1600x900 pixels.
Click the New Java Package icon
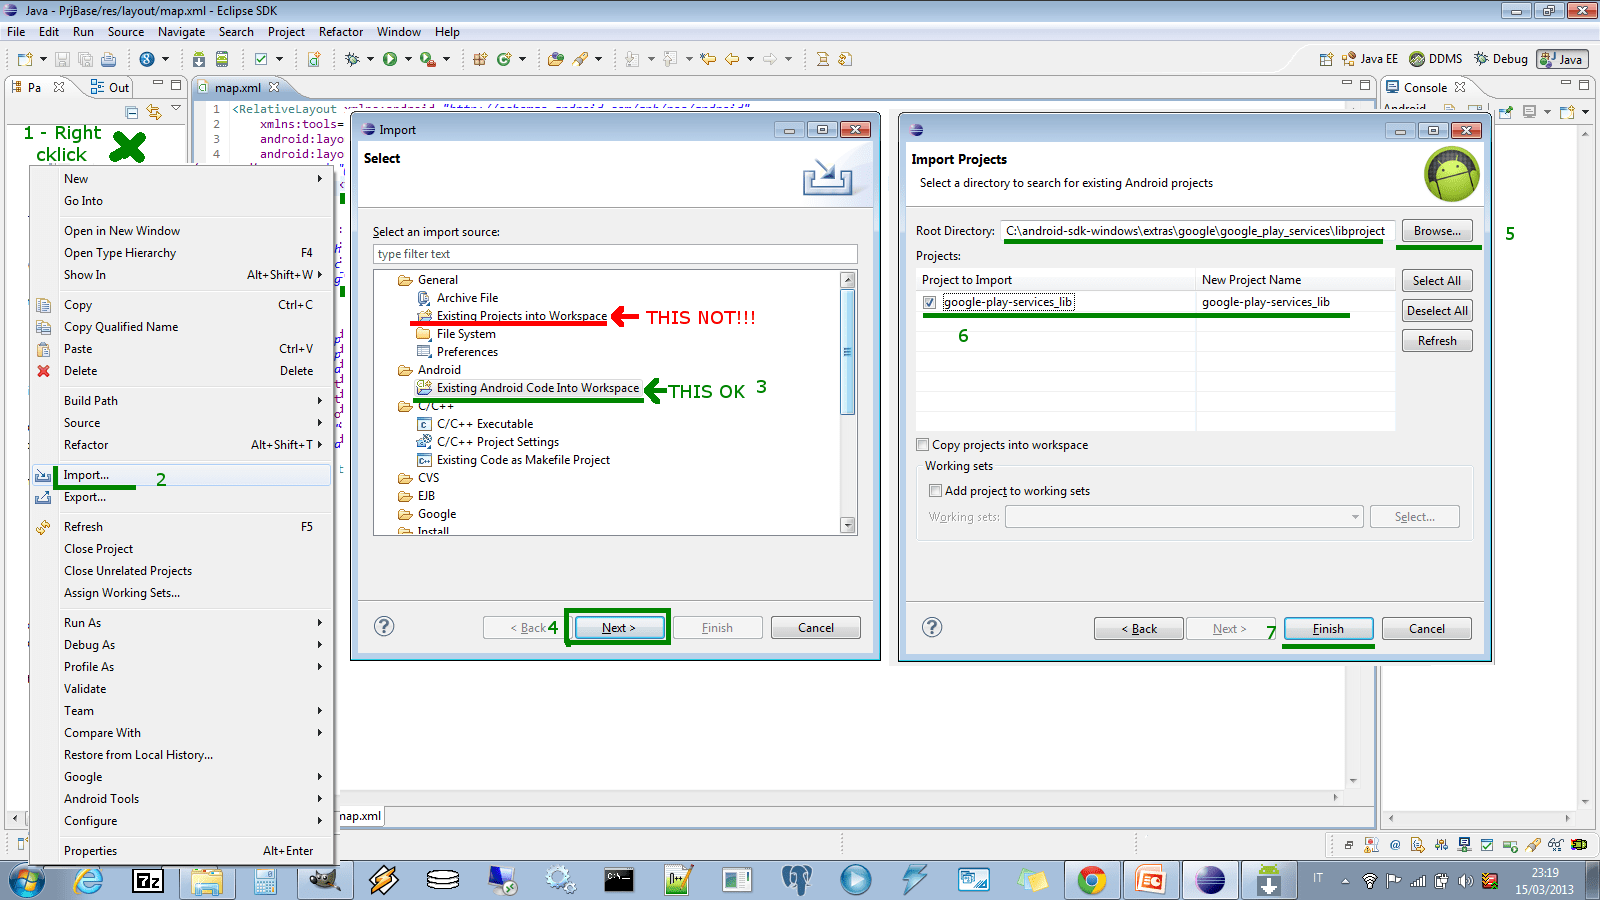tap(480, 59)
